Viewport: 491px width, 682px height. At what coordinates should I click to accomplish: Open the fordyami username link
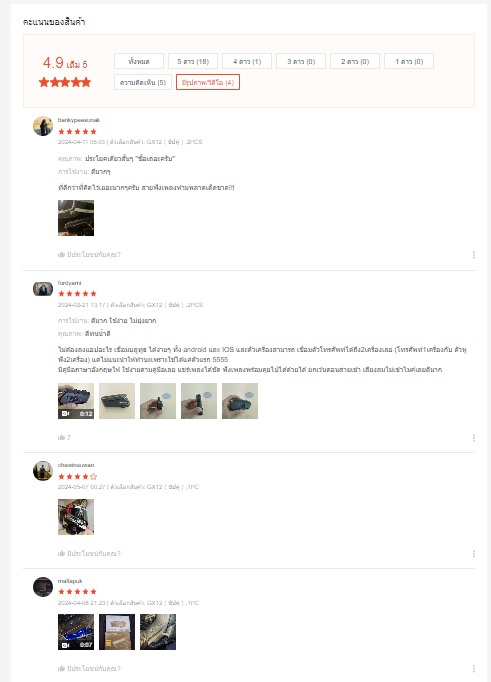point(70,283)
